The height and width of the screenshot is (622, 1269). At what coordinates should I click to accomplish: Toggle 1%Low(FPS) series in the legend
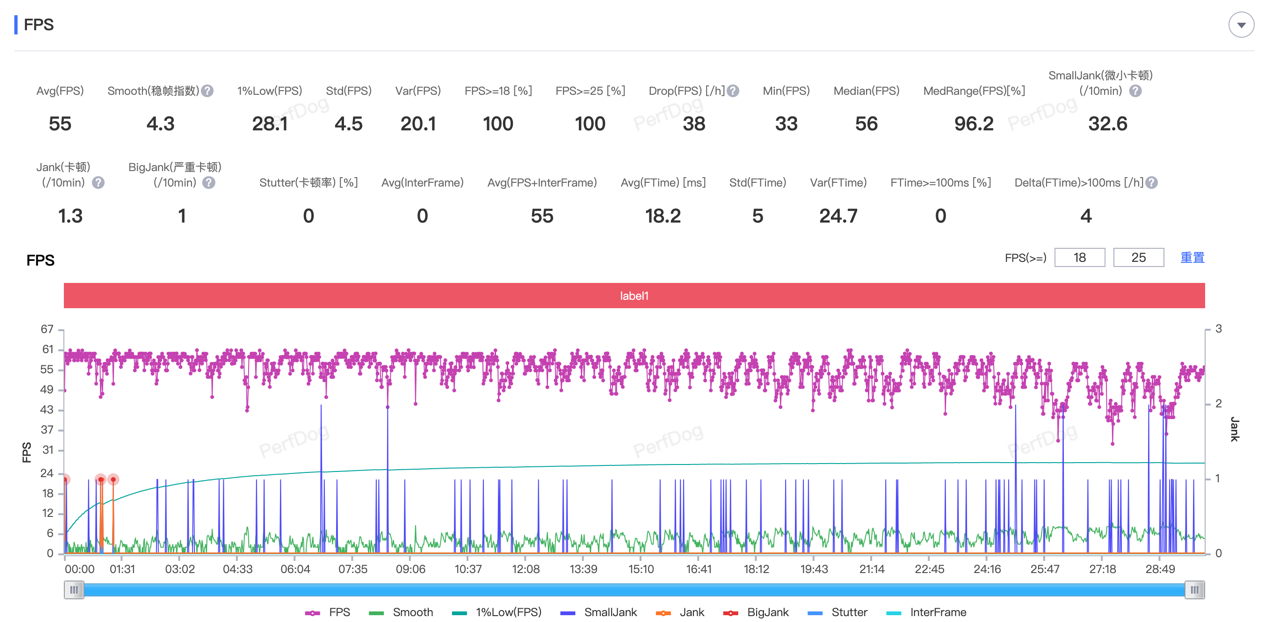(x=496, y=612)
